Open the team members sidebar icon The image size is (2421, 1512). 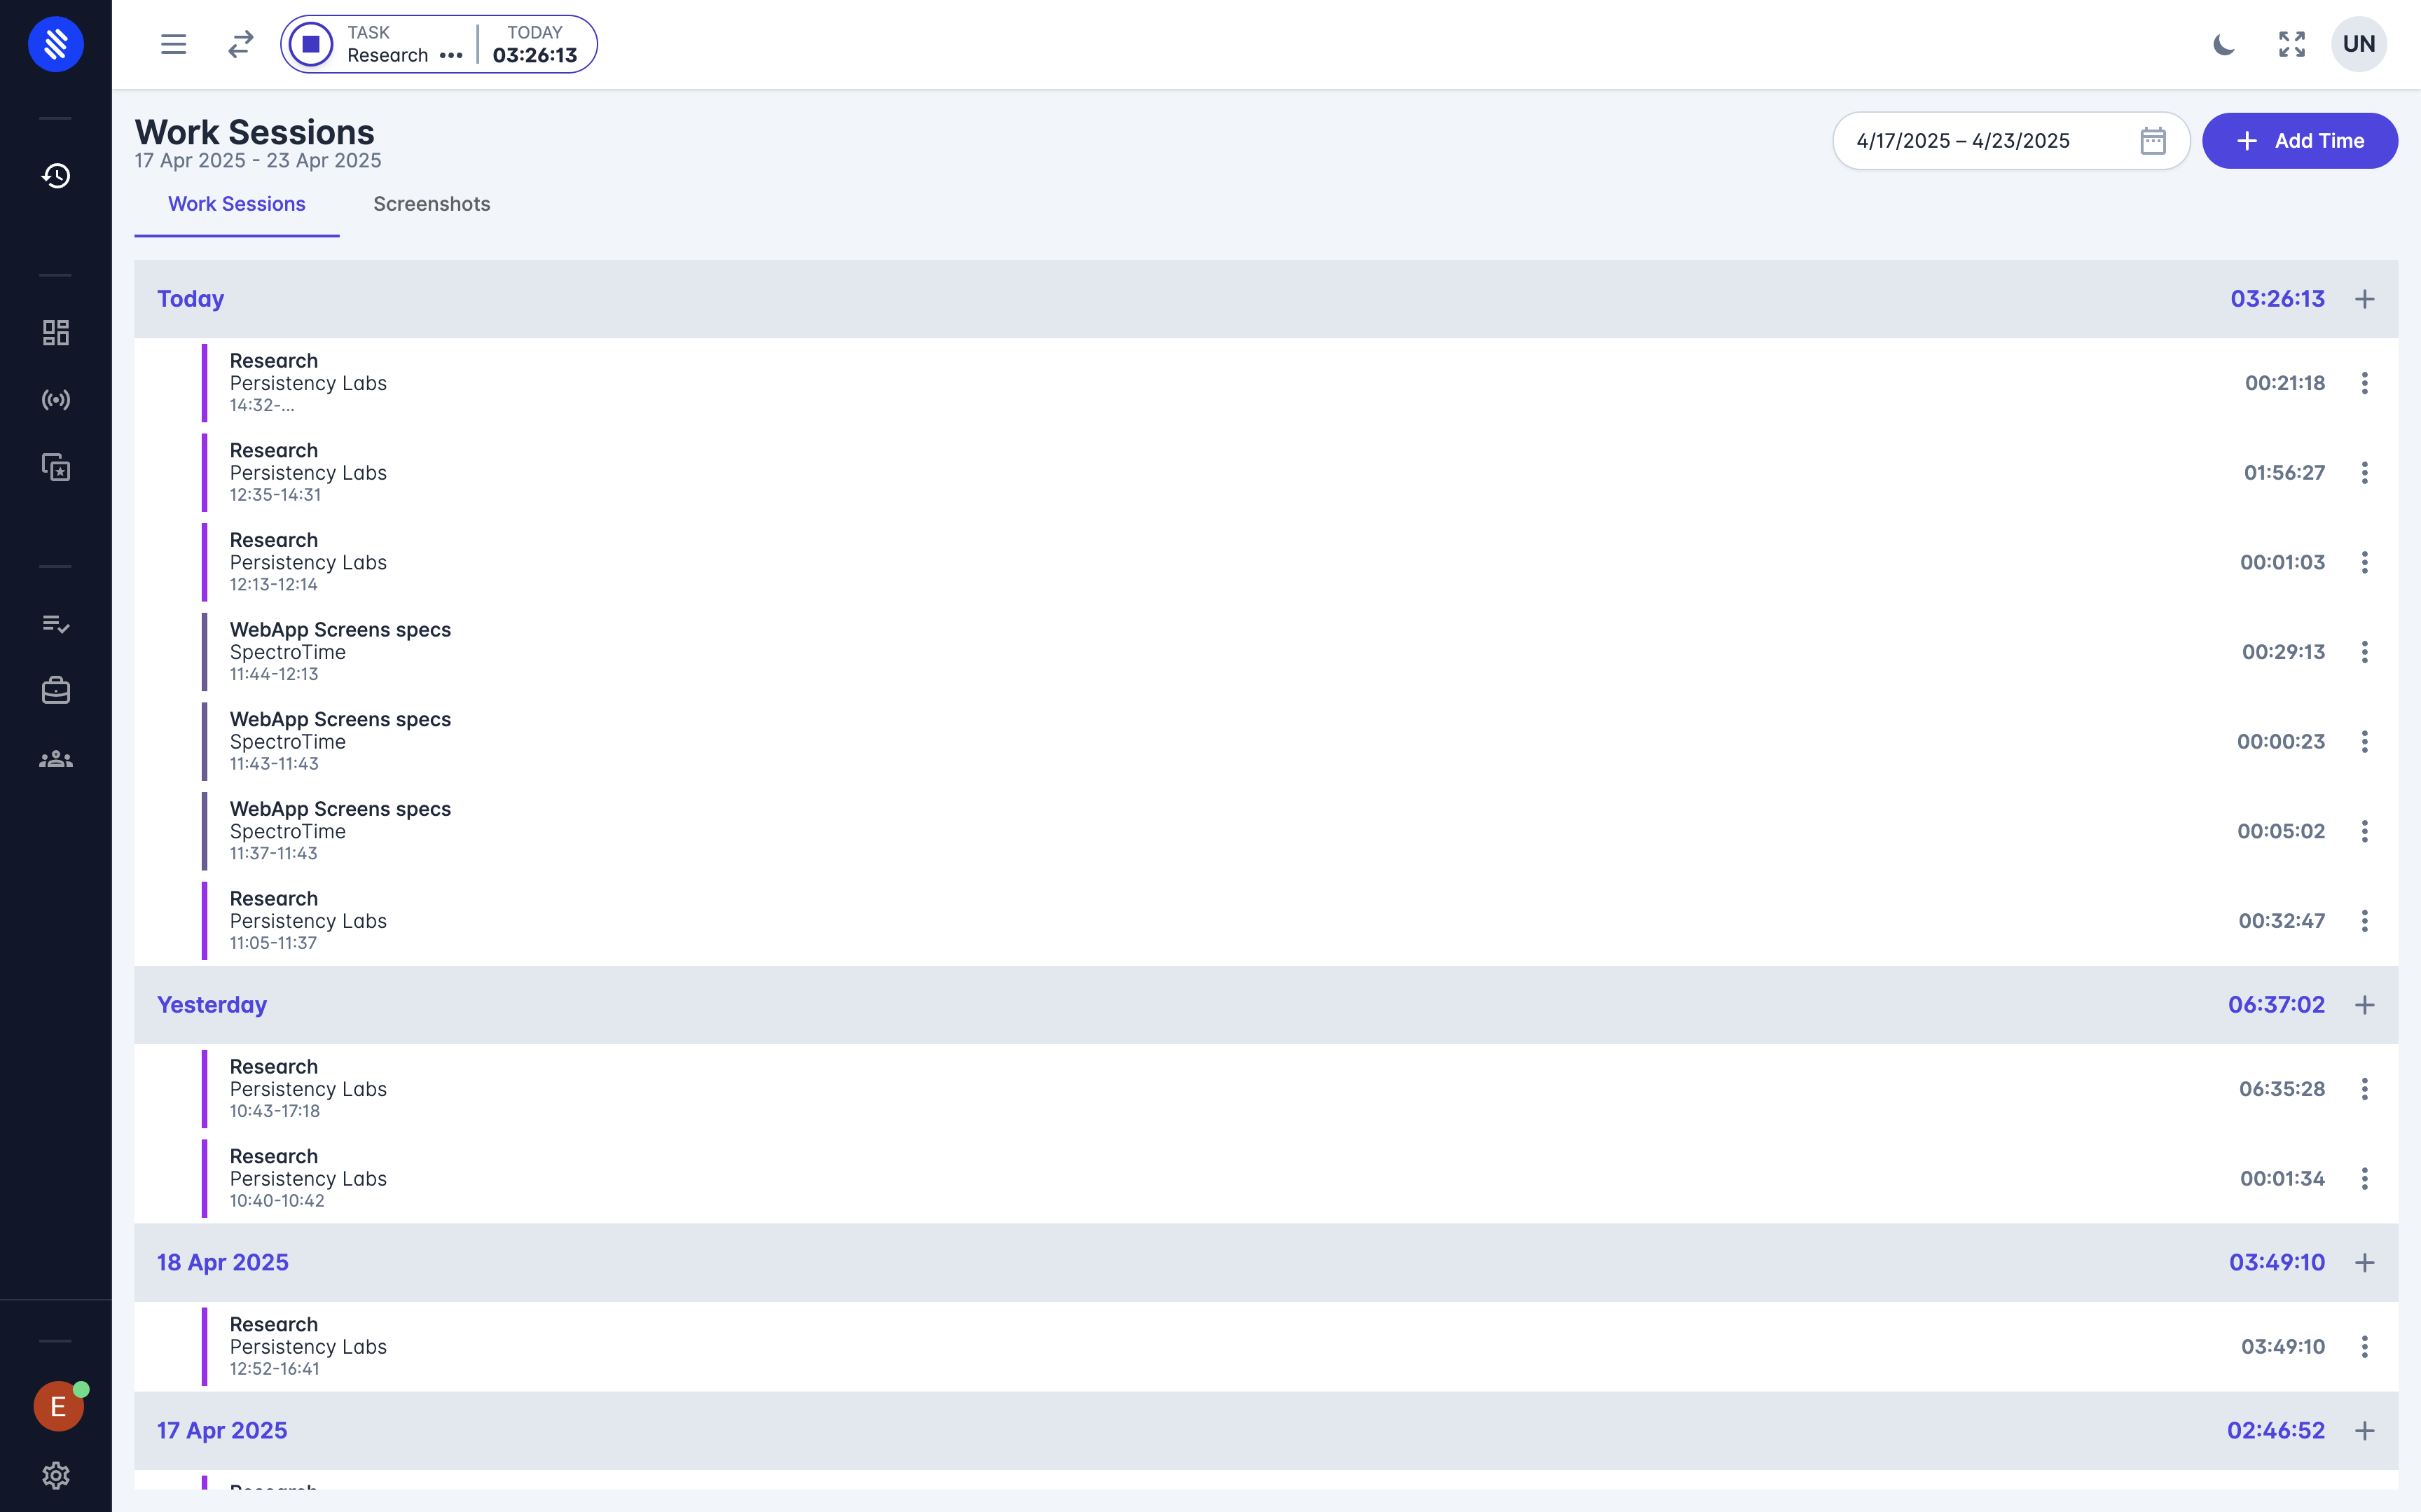point(56,759)
